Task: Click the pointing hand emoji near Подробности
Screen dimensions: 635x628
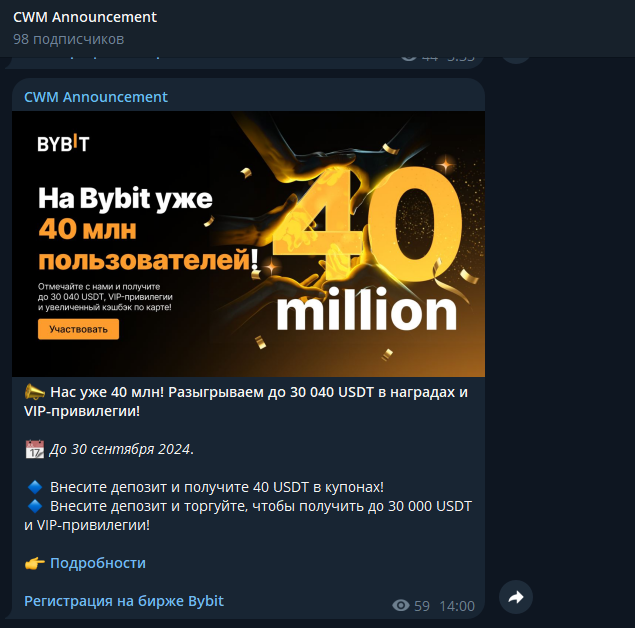Action: tap(35, 563)
